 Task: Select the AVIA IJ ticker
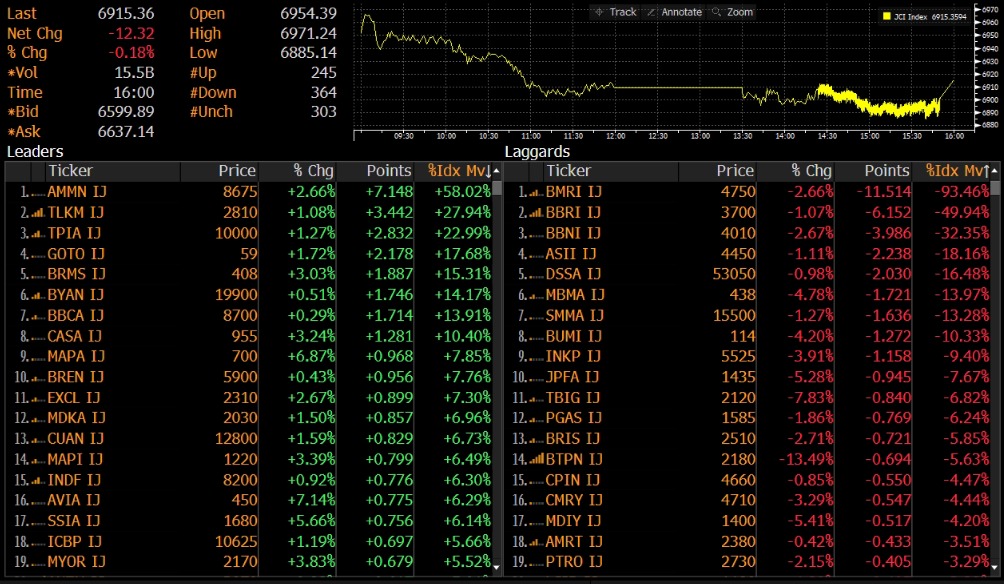(74, 500)
